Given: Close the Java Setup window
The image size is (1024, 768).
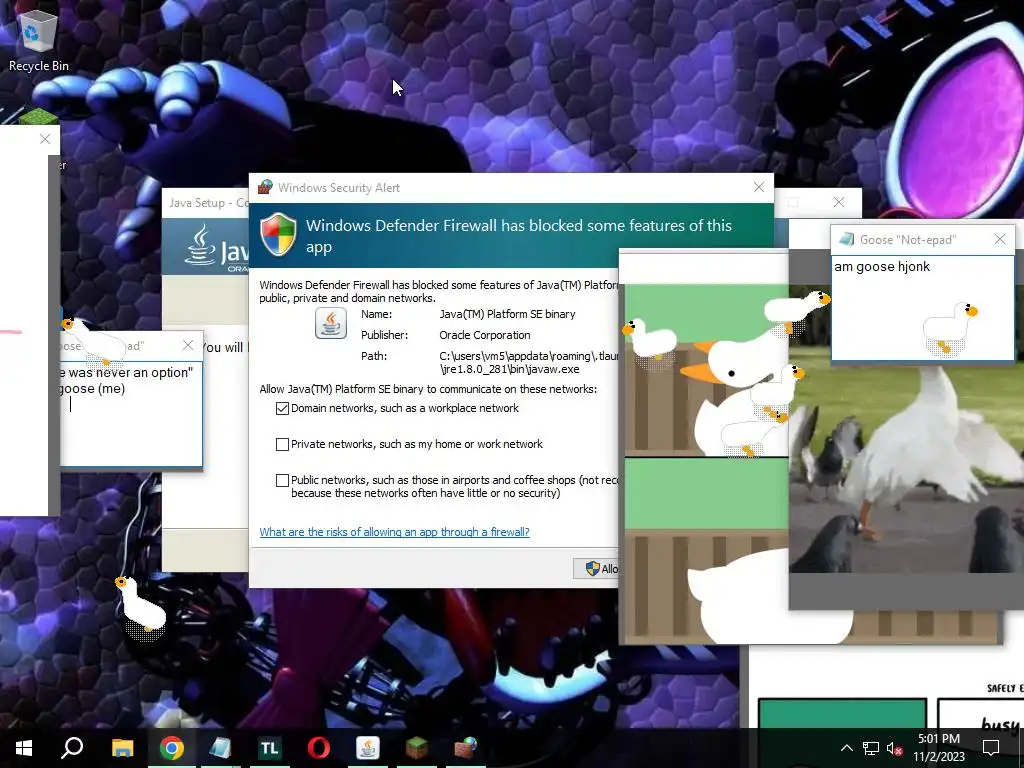Looking at the screenshot, I should tap(839, 202).
